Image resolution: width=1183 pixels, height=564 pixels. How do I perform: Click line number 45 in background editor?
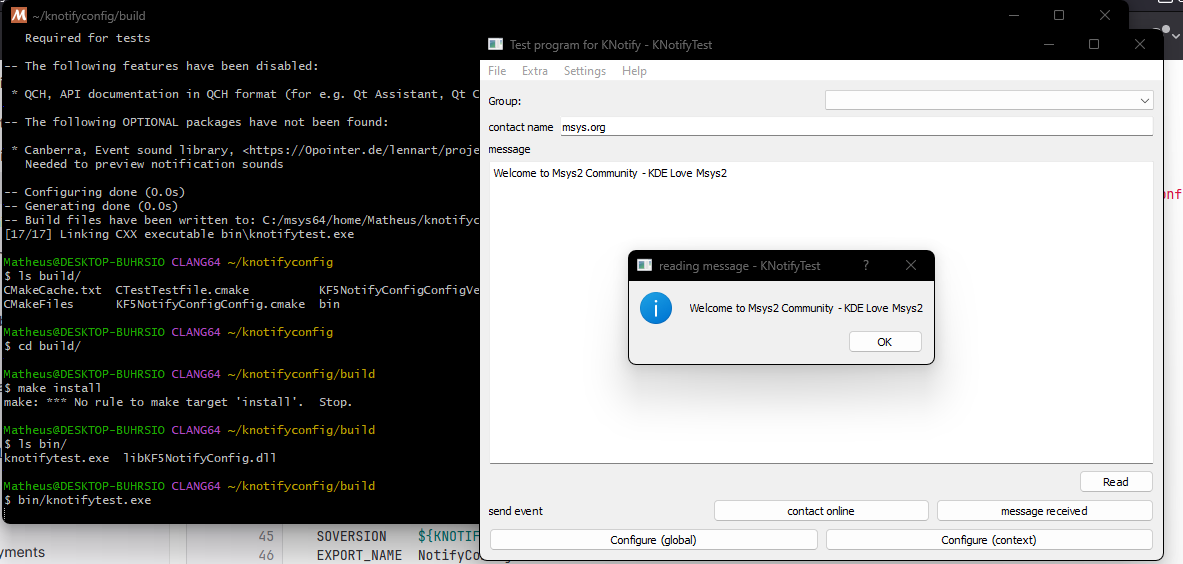click(x=266, y=537)
